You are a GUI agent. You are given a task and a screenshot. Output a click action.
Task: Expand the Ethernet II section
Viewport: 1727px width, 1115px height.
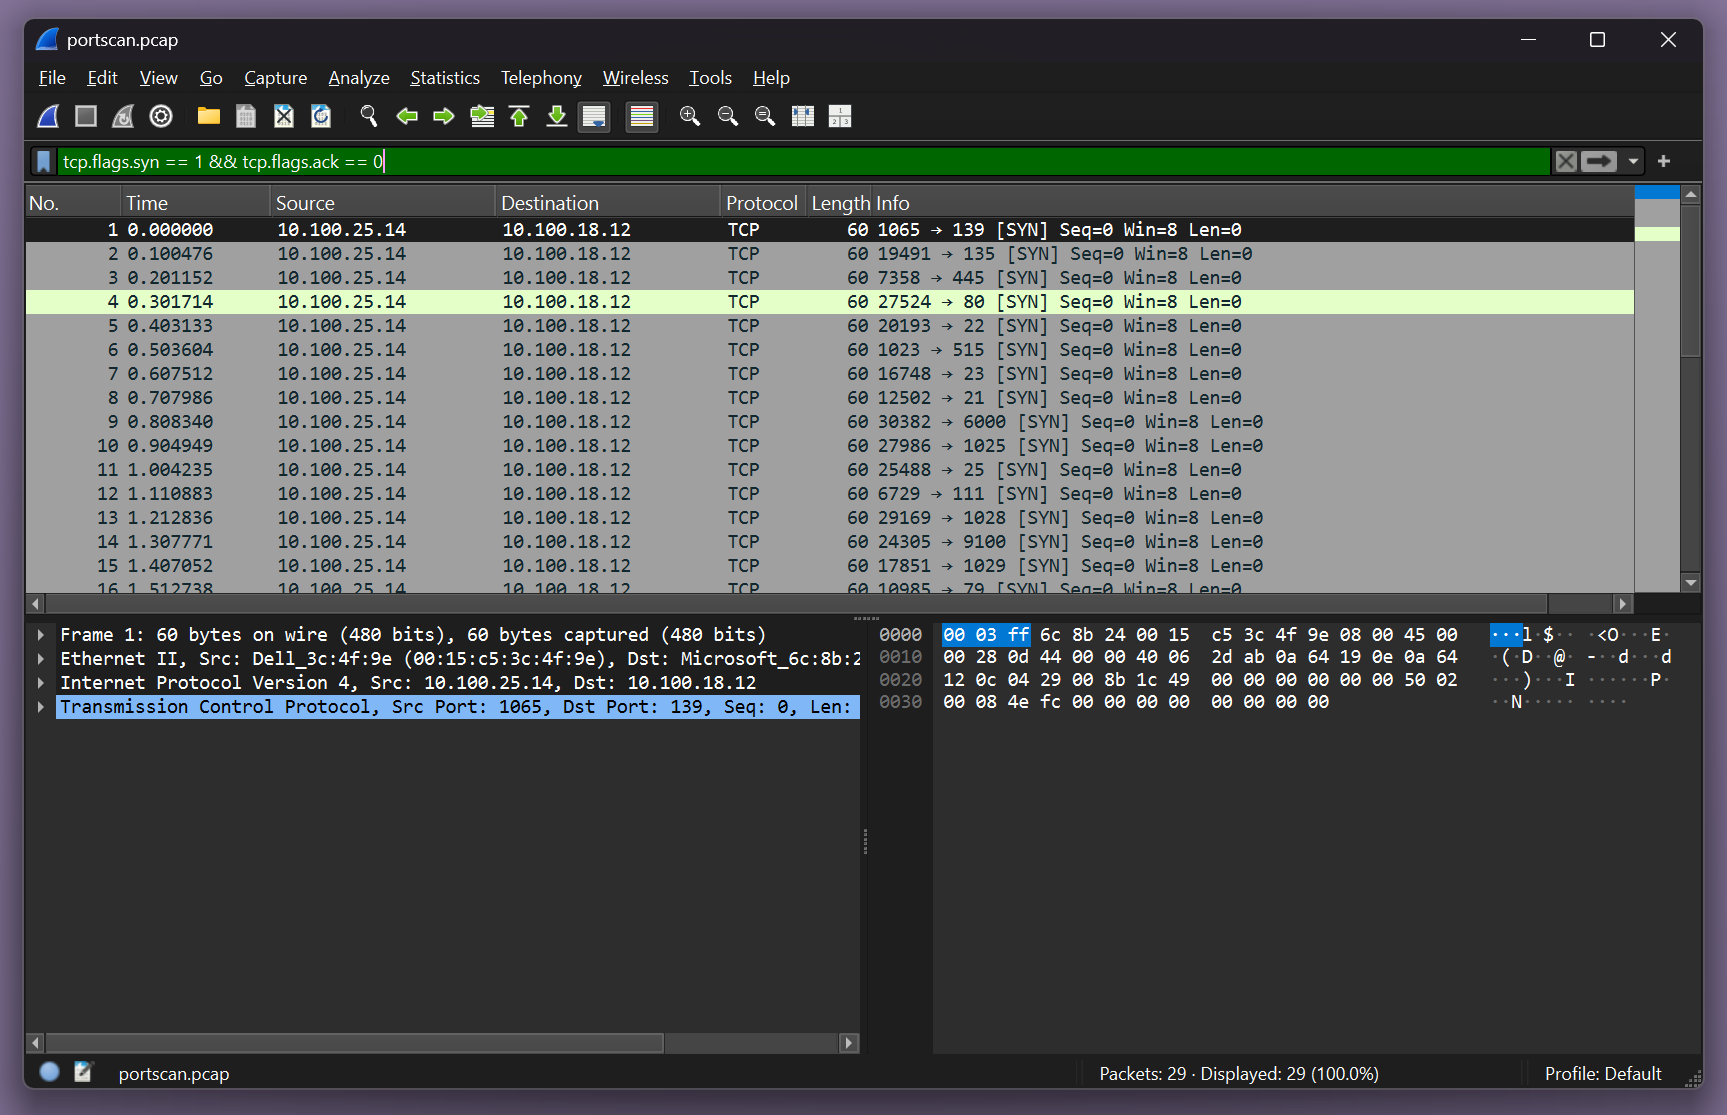(x=40, y=659)
